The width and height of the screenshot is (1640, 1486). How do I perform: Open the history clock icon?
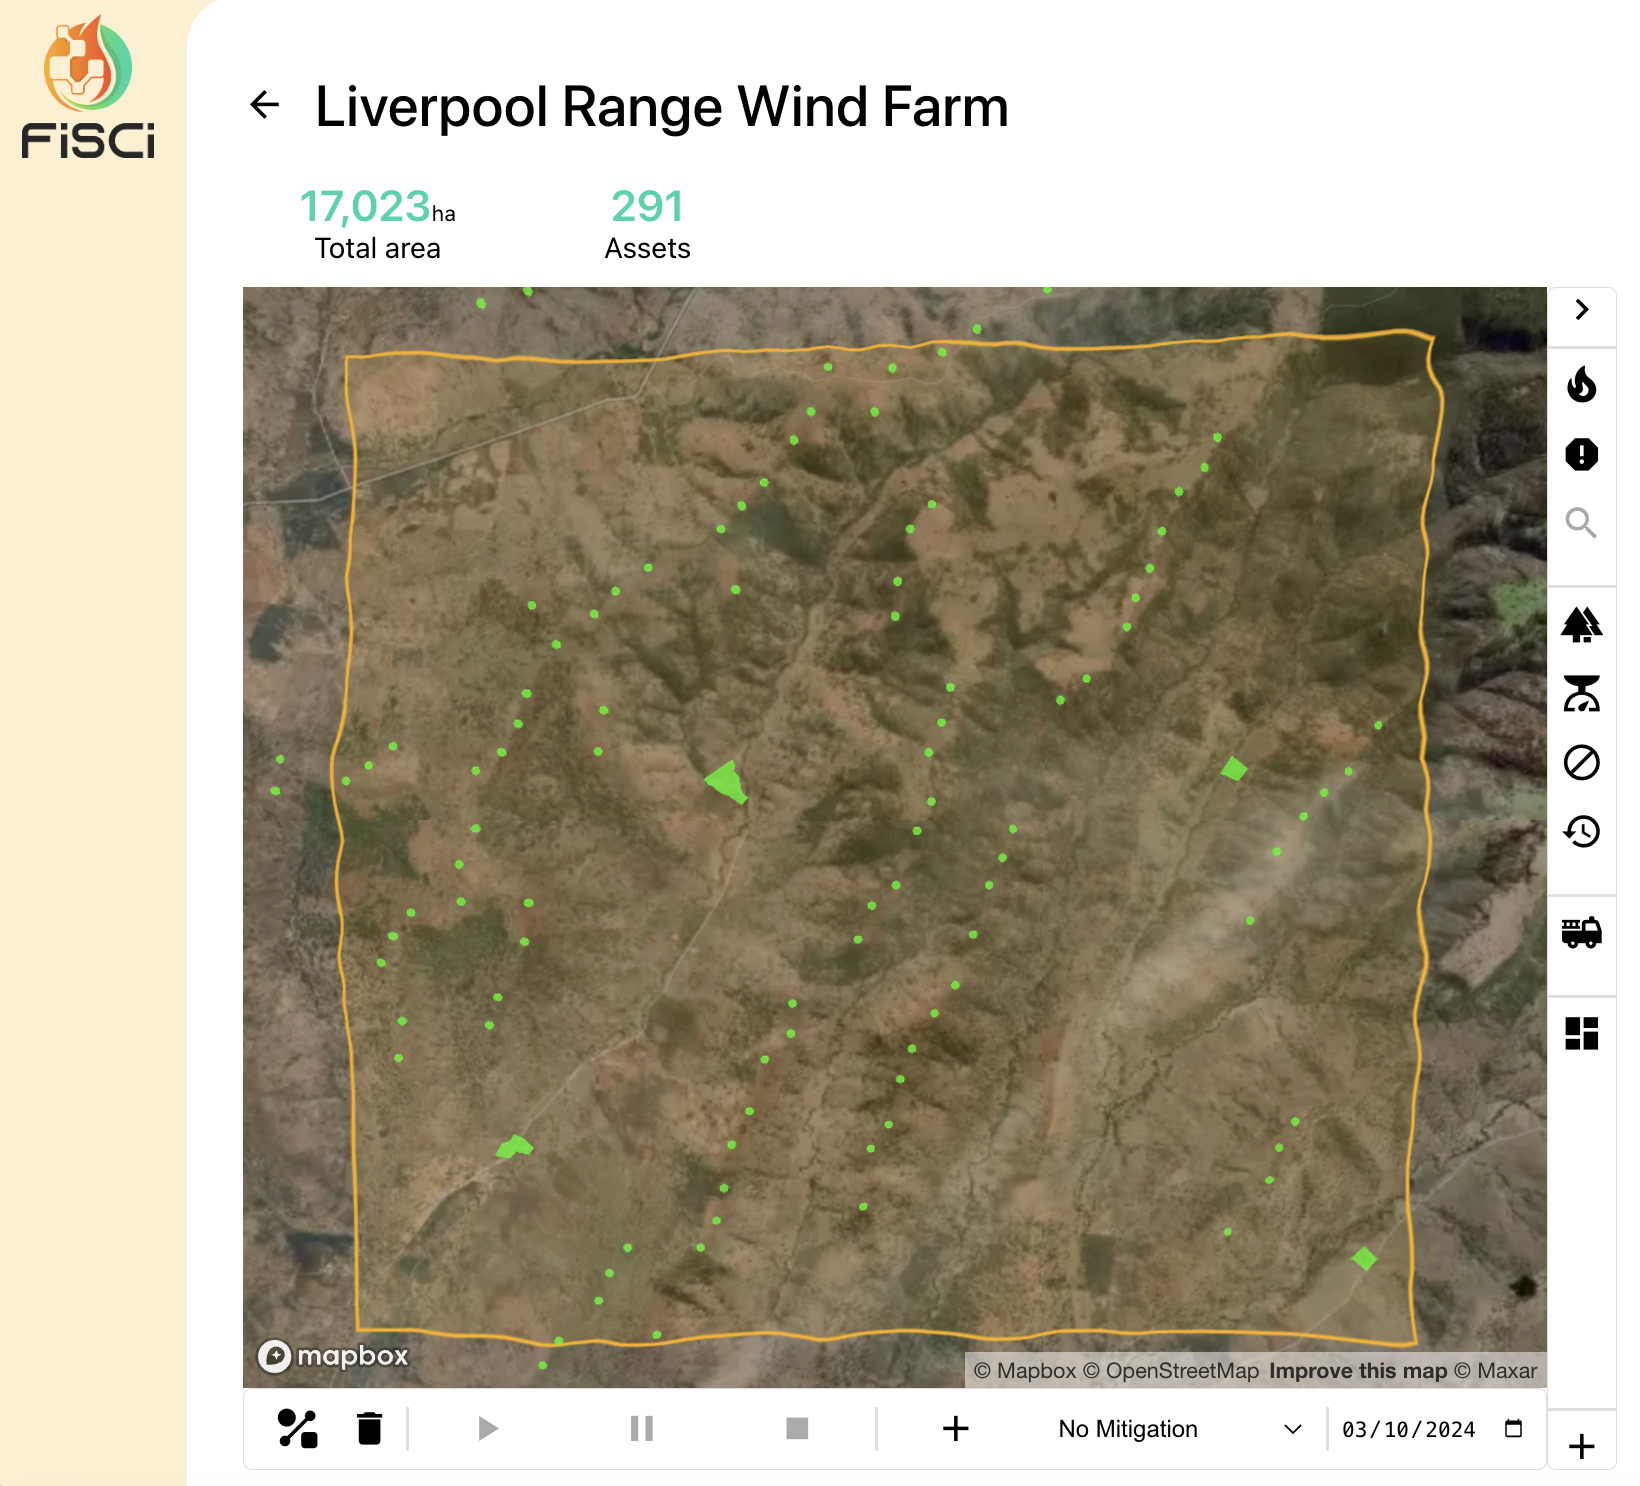point(1582,831)
